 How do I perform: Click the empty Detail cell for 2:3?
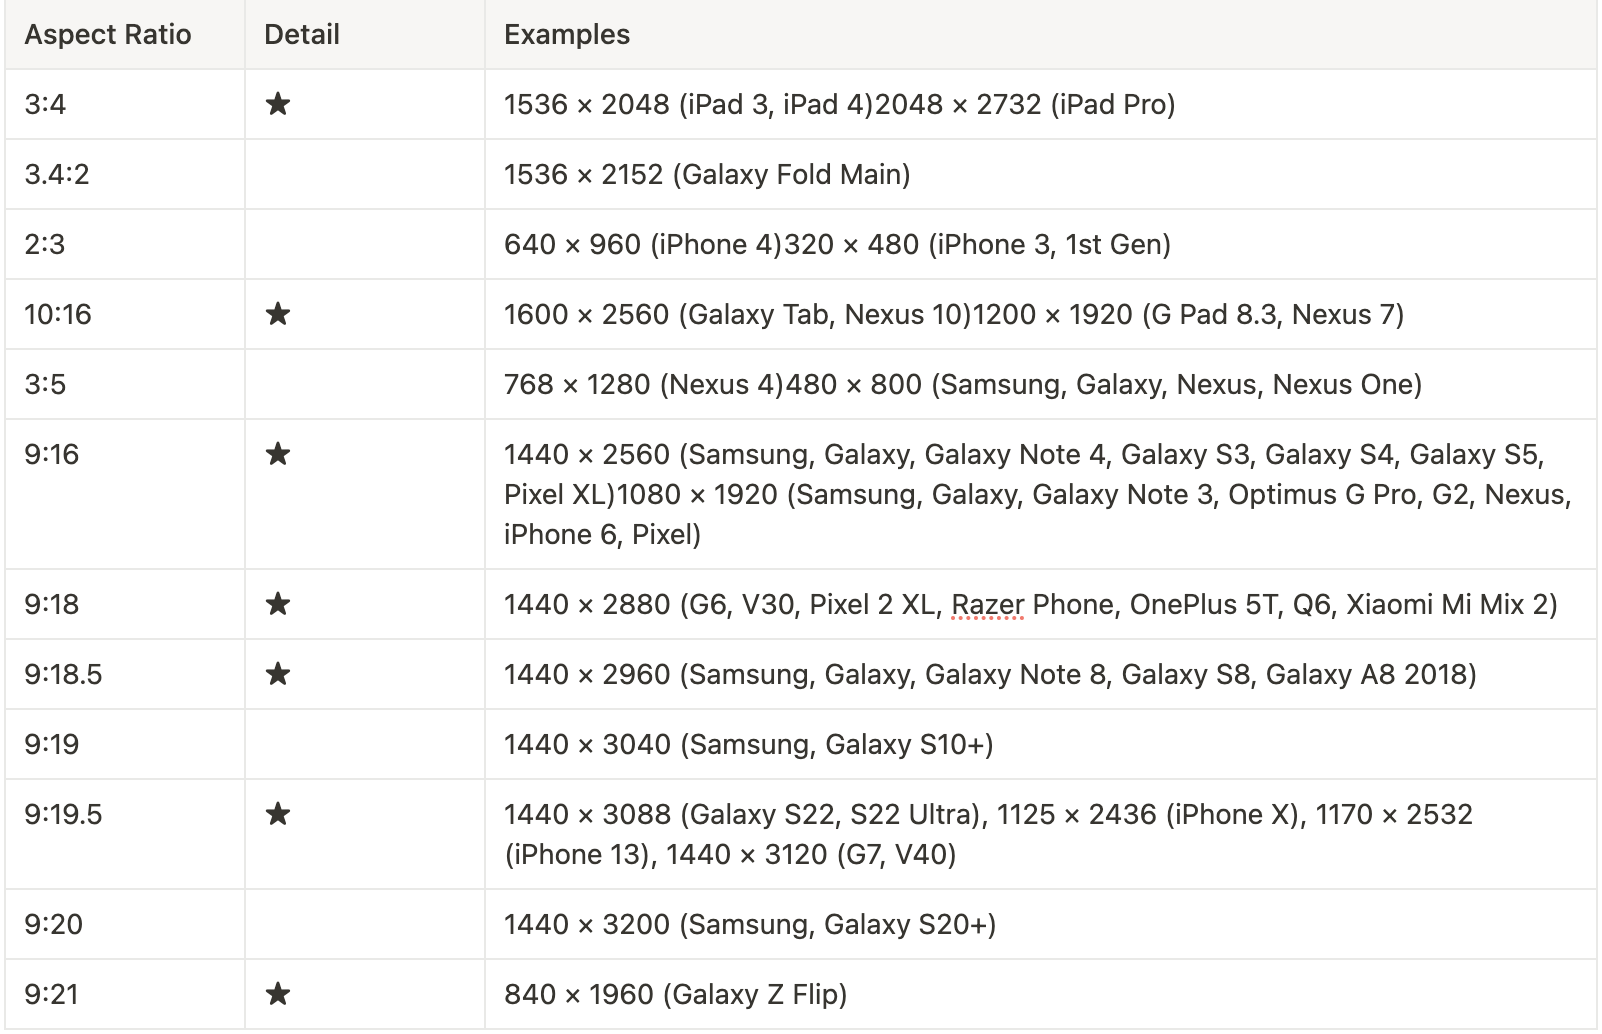pos(365,244)
